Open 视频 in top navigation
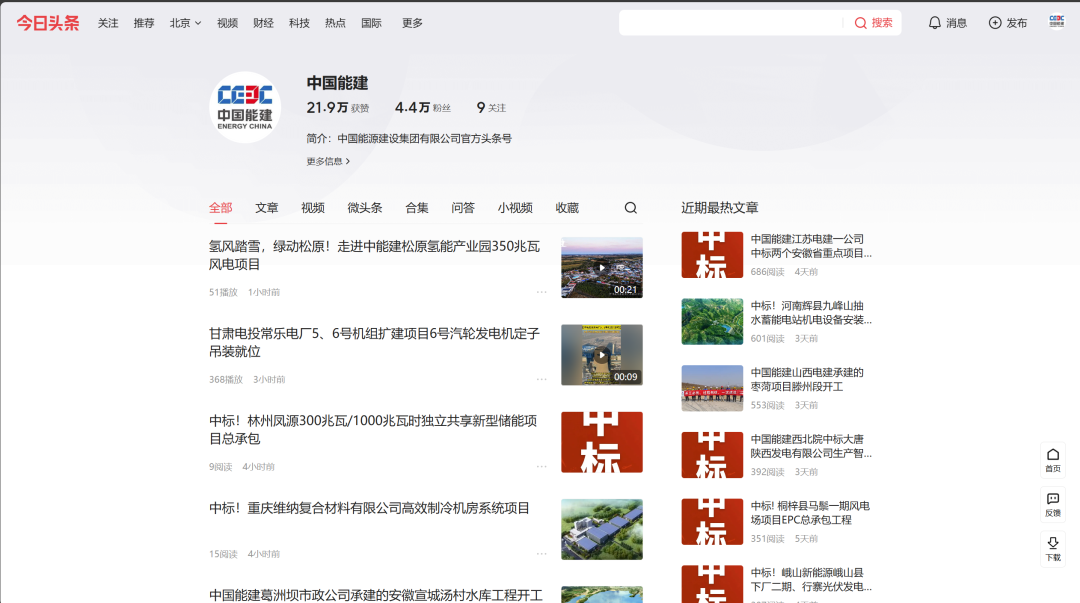The height and width of the screenshot is (603, 1080). click(227, 23)
